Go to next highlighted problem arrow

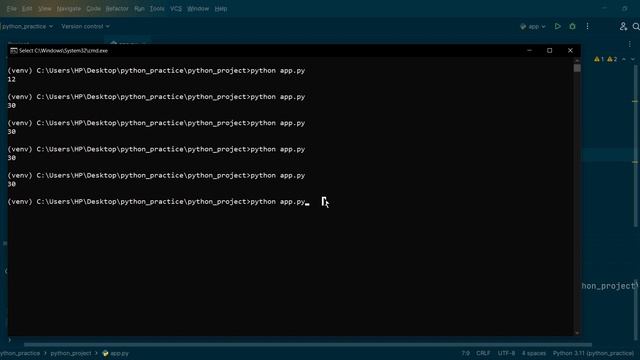633,59
